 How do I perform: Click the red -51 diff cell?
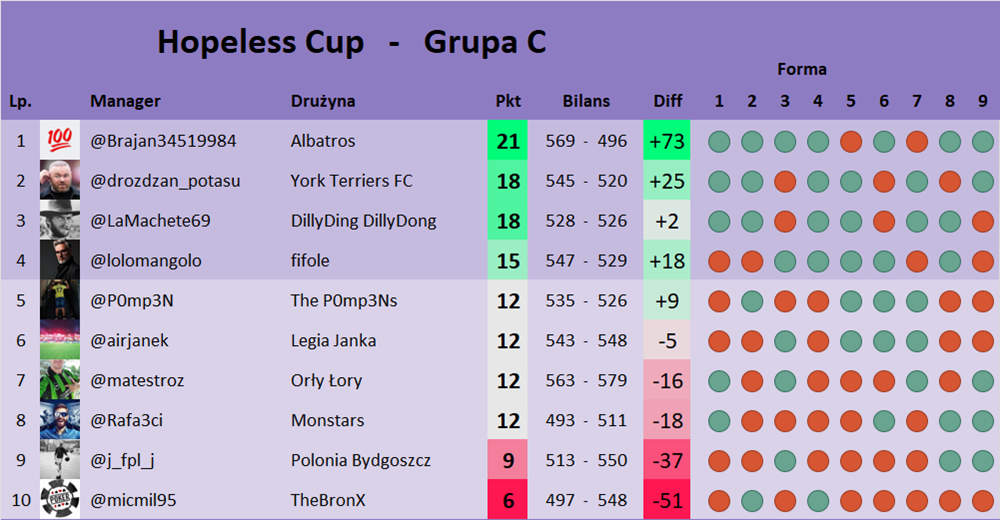click(x=668, y=500)
